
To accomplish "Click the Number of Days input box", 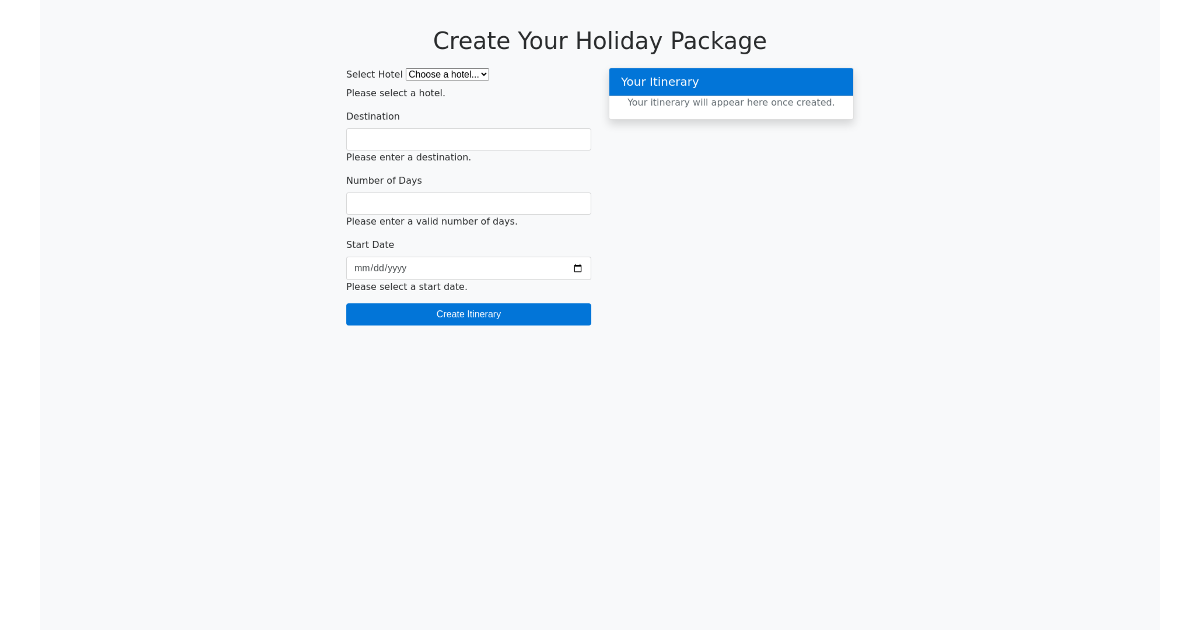I will coord(468,203).
